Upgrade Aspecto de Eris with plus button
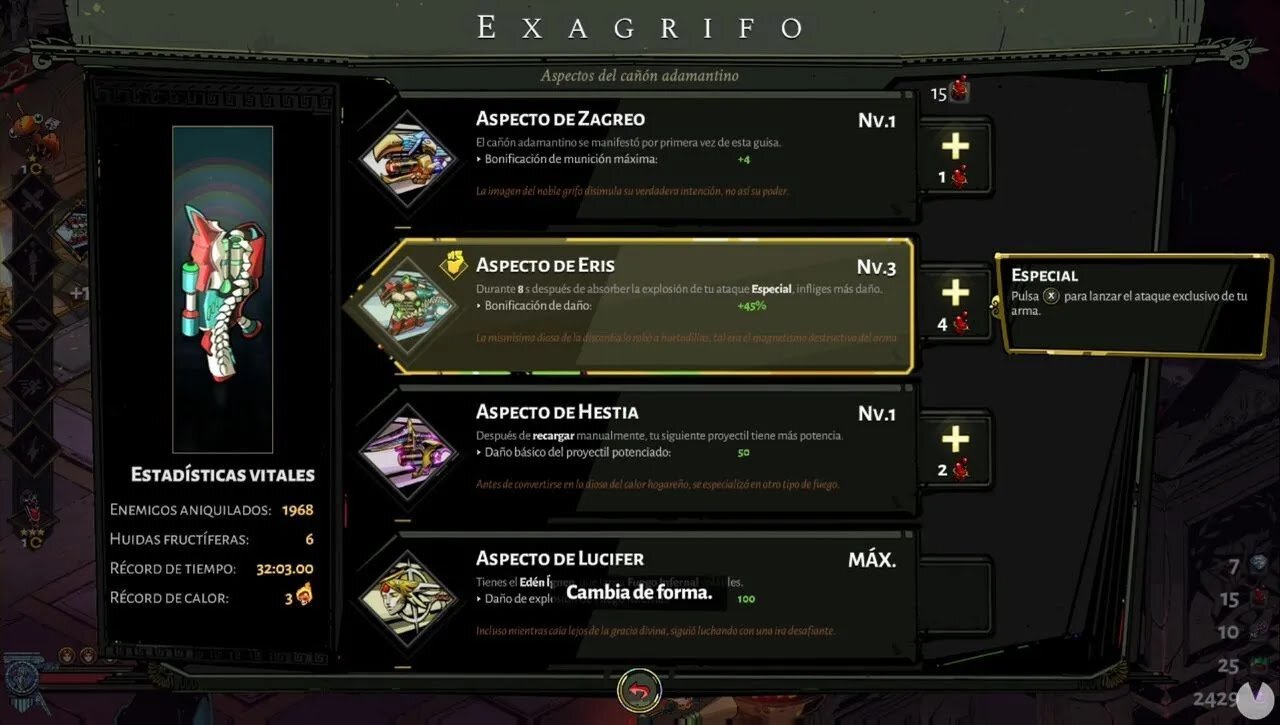Image resolution: width=1280 pixels, height=725 pixels. 956,304
